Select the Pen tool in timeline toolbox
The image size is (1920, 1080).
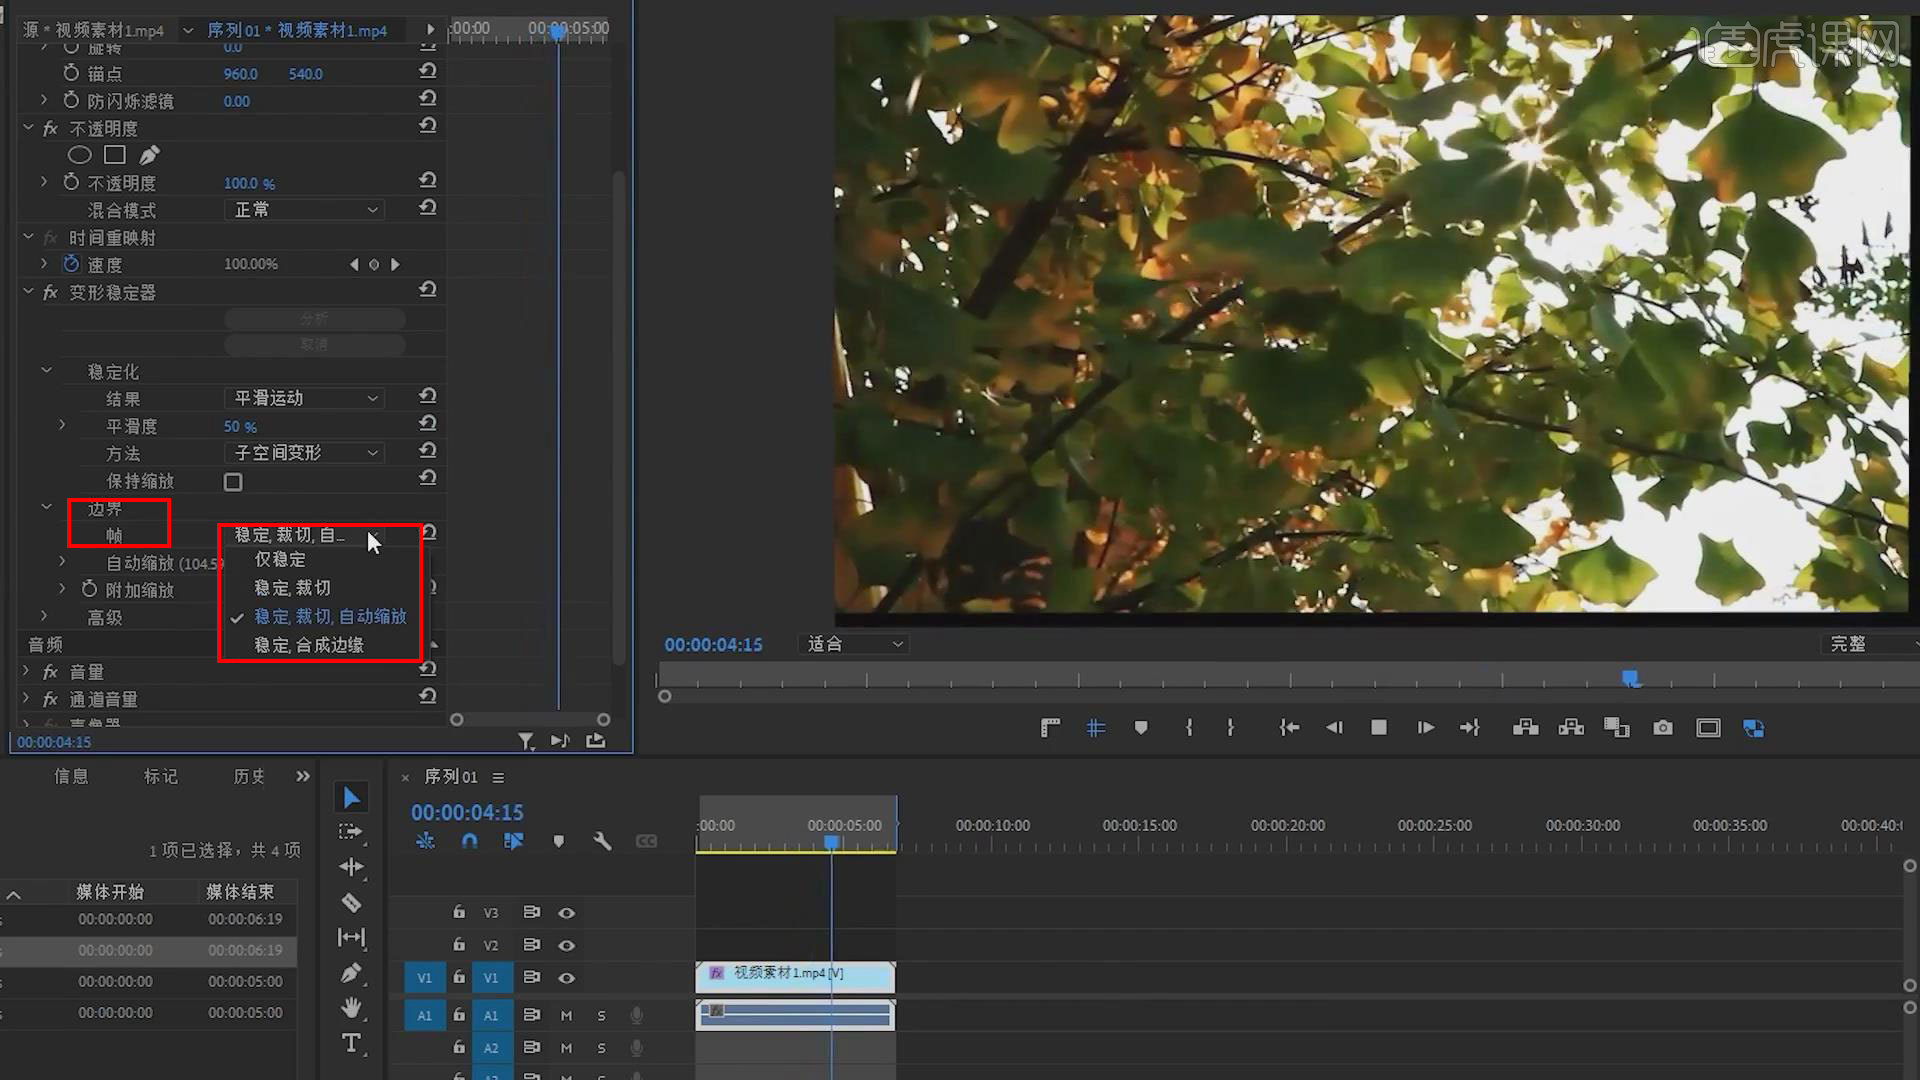pyautogui.click(x=351, y=973)
